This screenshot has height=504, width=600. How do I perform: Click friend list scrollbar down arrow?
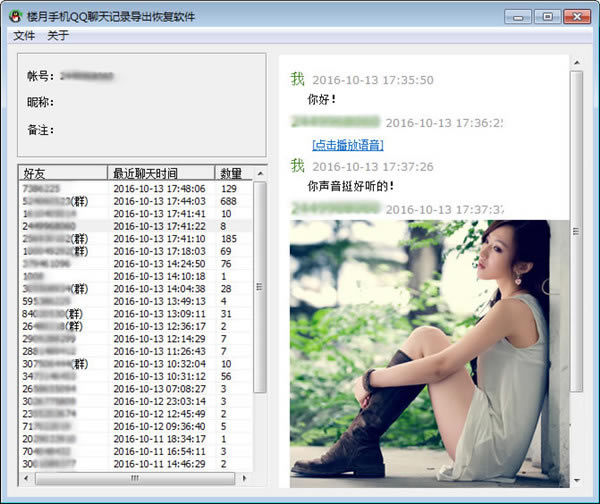(260, 465)
